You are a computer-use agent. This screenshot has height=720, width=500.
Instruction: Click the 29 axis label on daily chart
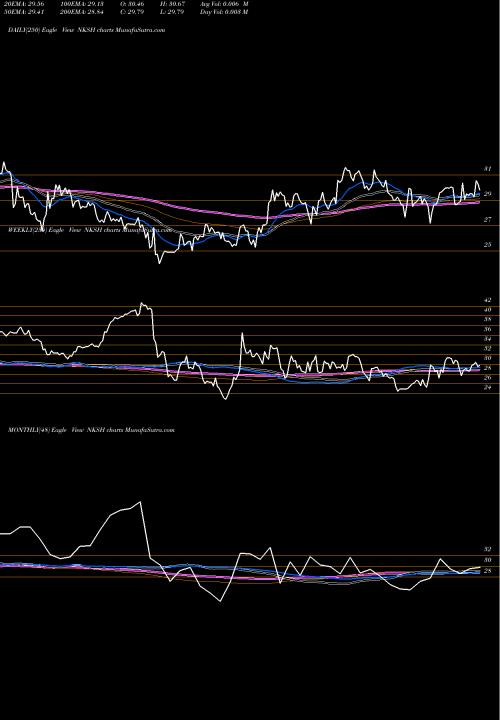[488, 194]
